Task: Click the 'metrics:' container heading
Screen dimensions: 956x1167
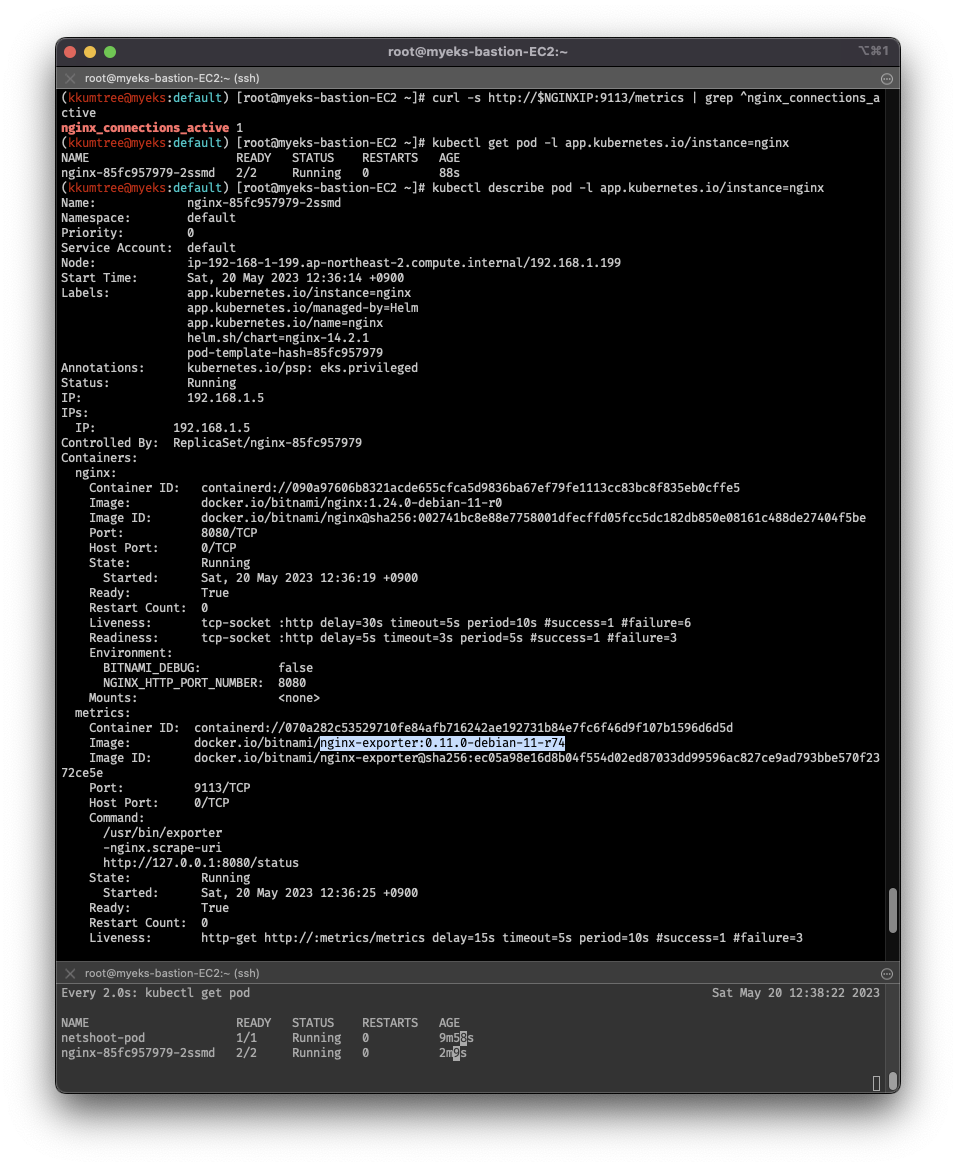Action: [103, 713]
